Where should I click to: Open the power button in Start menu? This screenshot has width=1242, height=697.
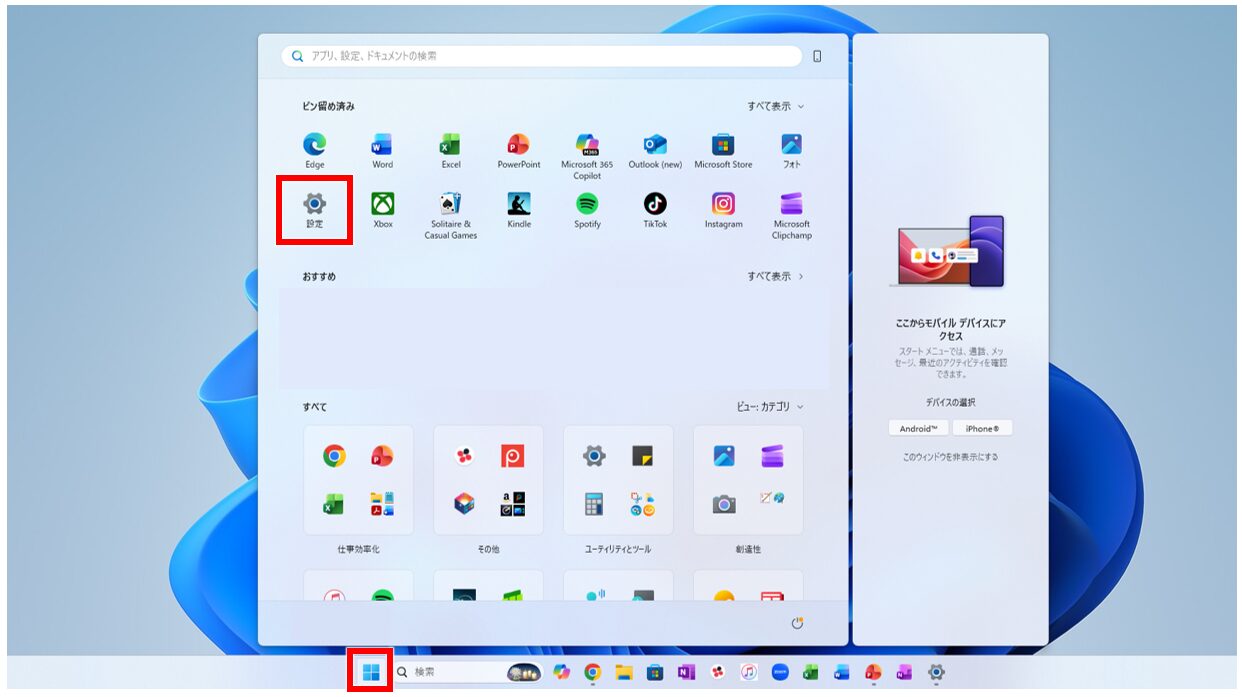point(797,623)
